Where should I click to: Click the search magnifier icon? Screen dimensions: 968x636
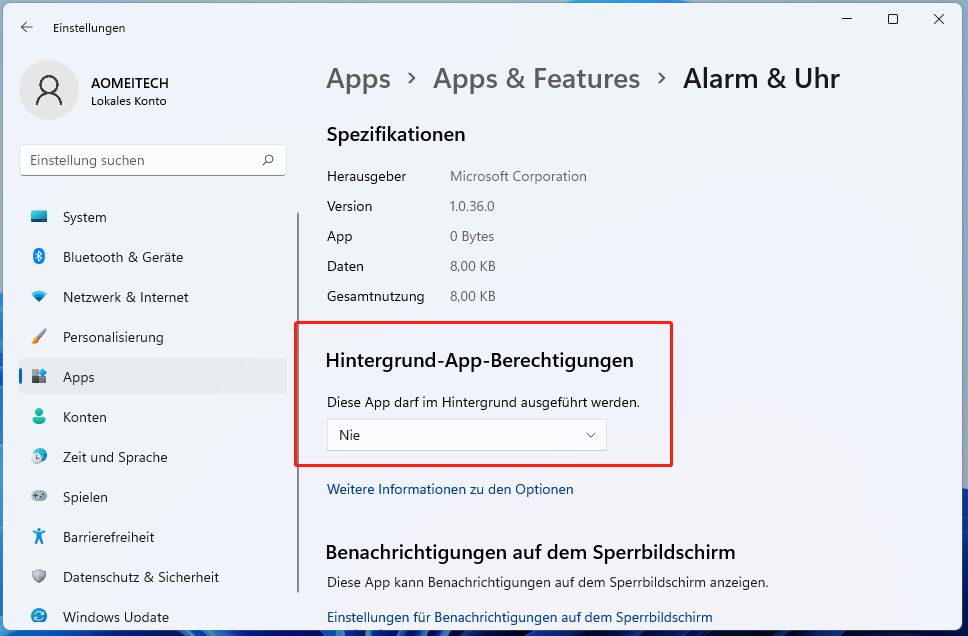(268, 160)
